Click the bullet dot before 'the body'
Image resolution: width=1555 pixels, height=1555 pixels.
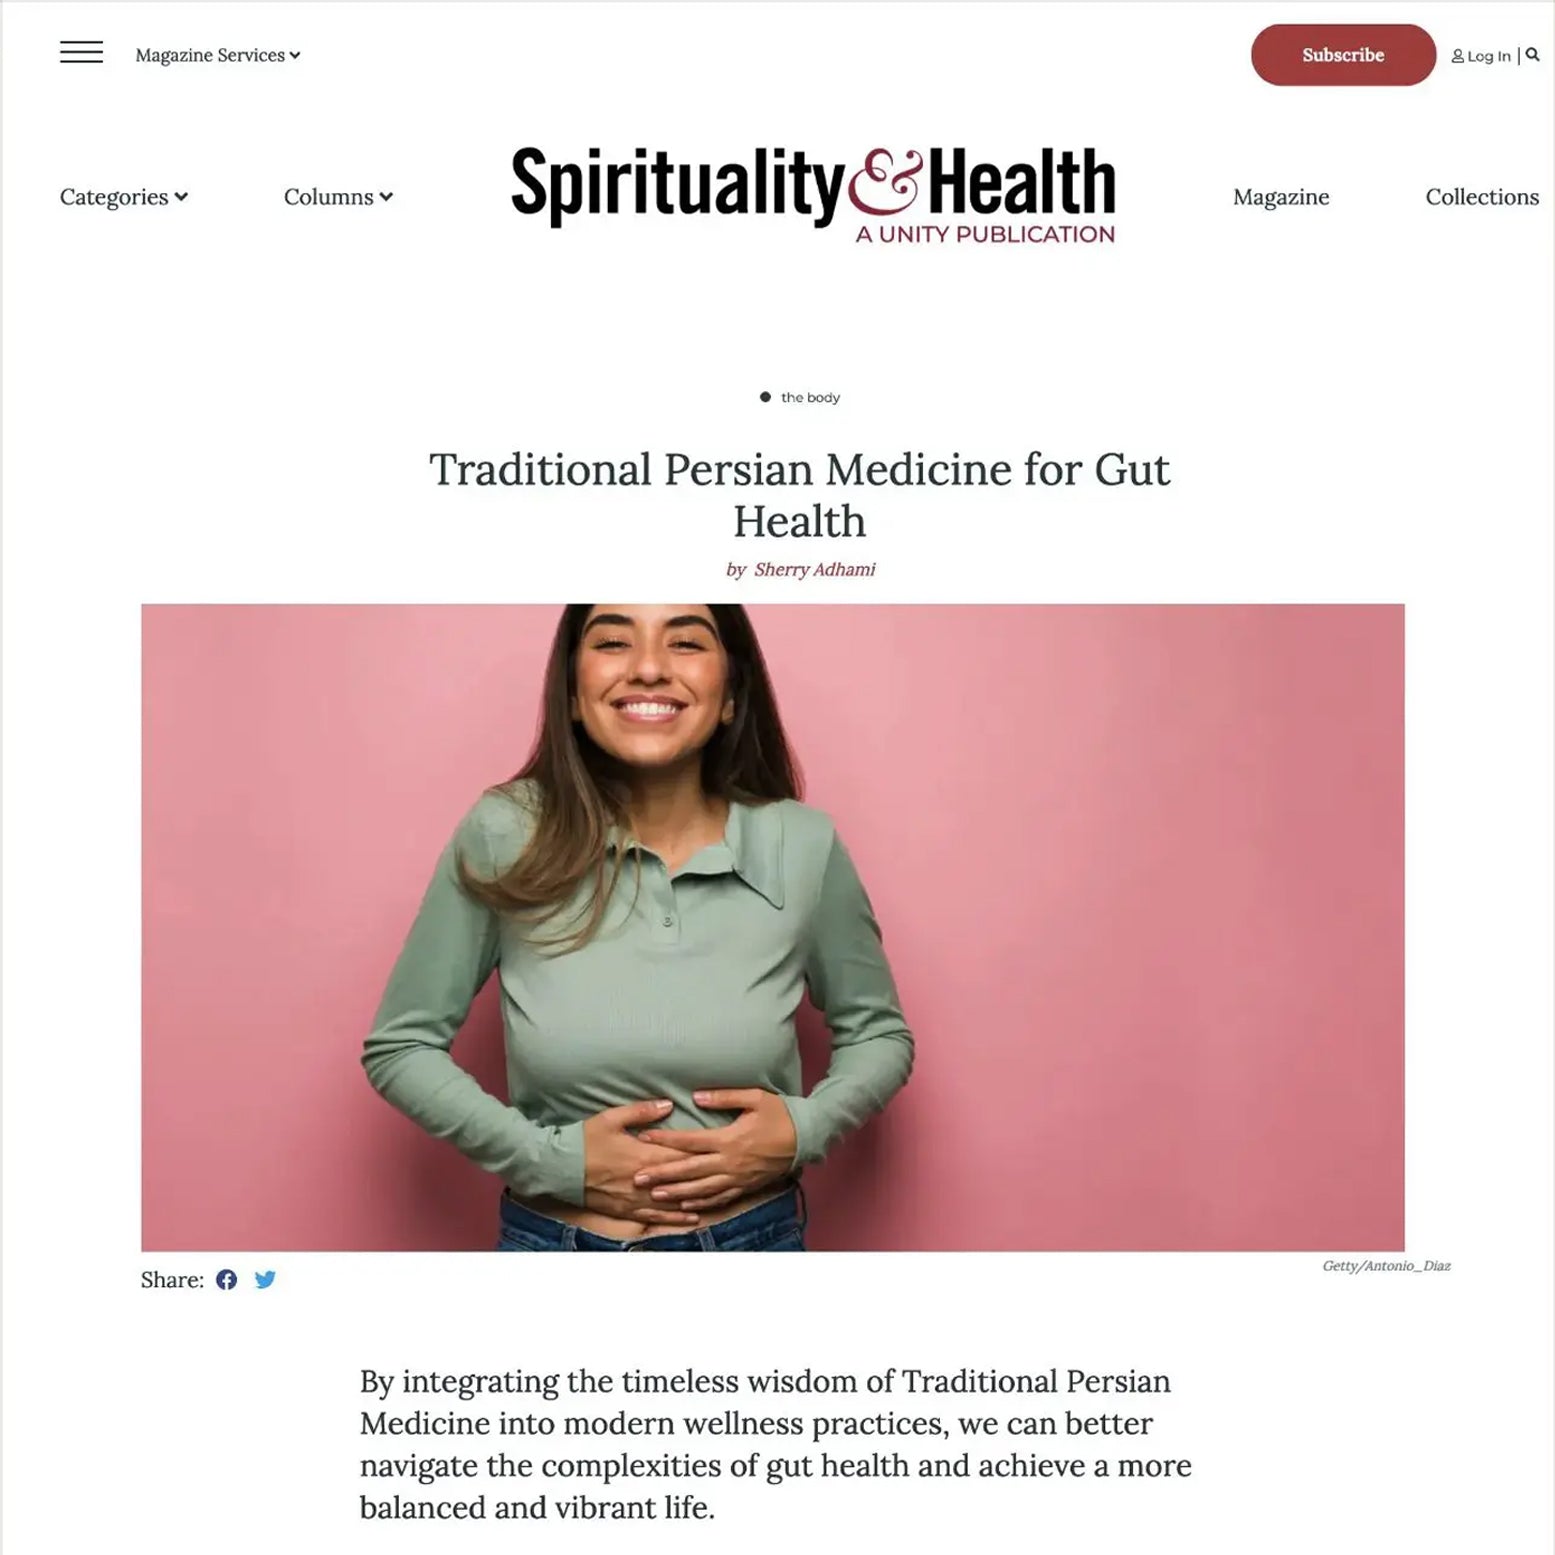coord(765,397)
